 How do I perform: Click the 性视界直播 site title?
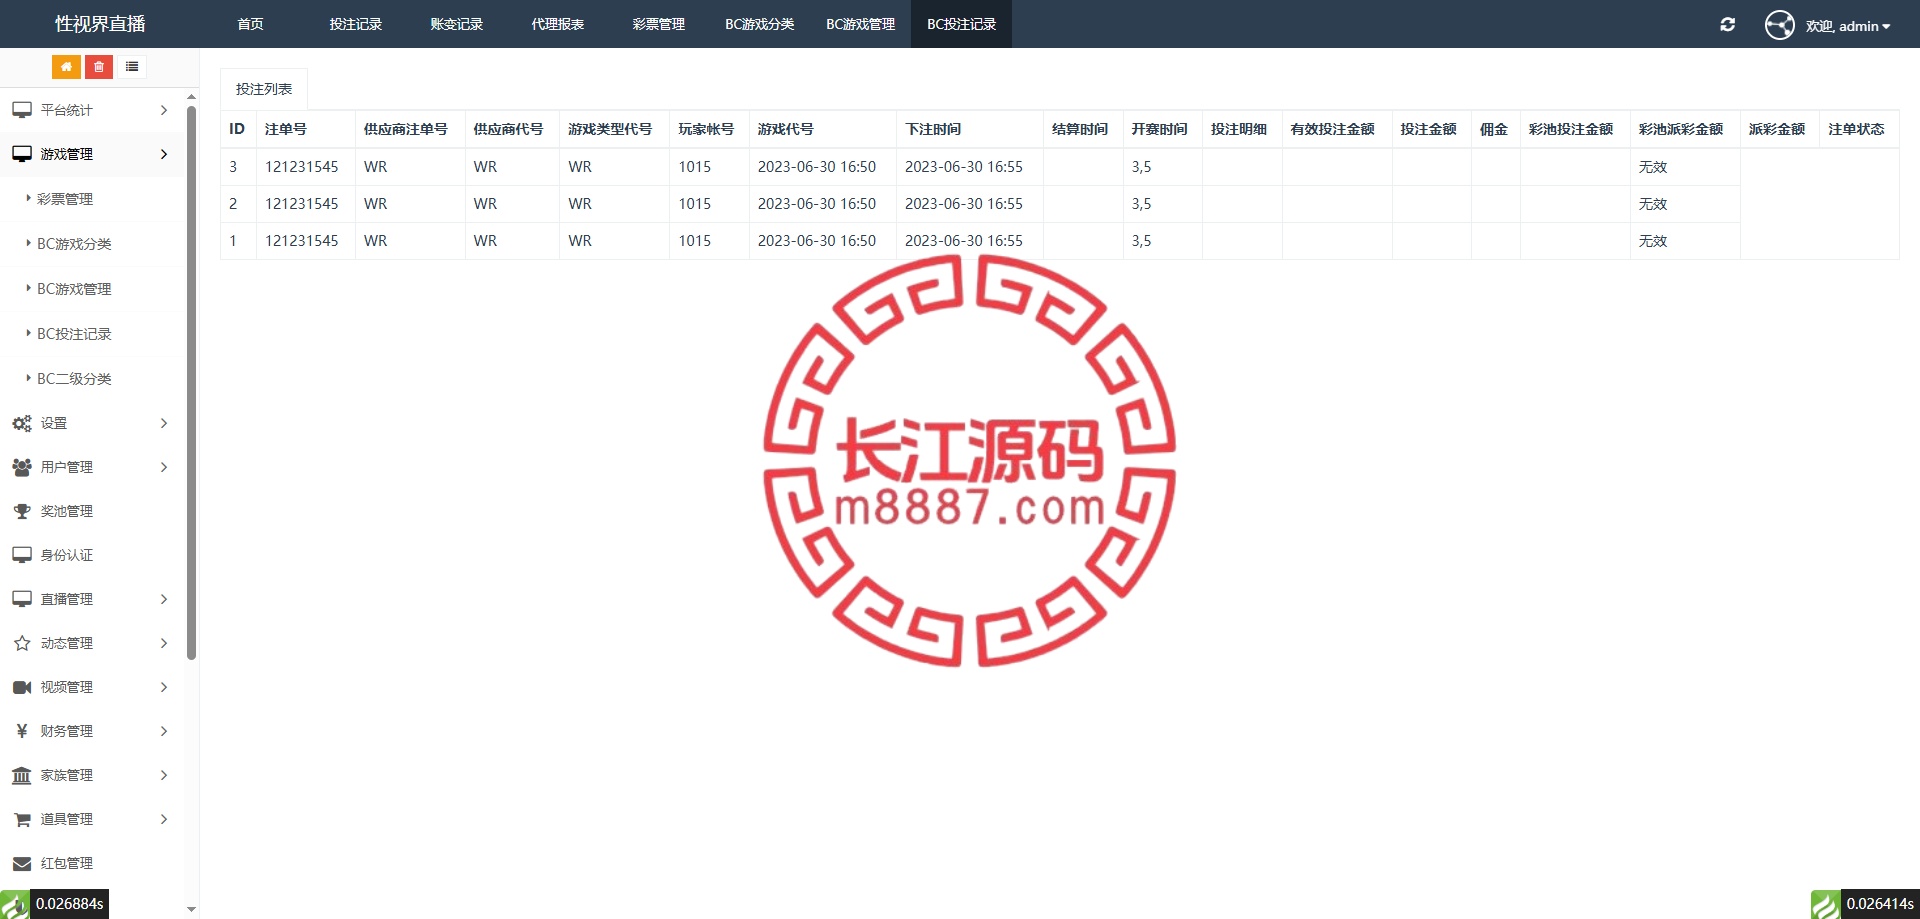pyautogui.click(x=100, y=24)
